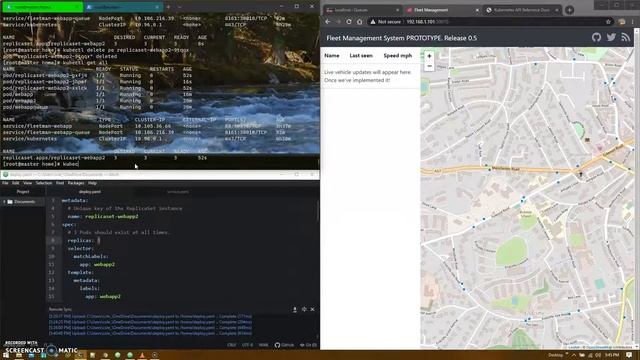Click the Not secure warning icon

click(373, 22)
